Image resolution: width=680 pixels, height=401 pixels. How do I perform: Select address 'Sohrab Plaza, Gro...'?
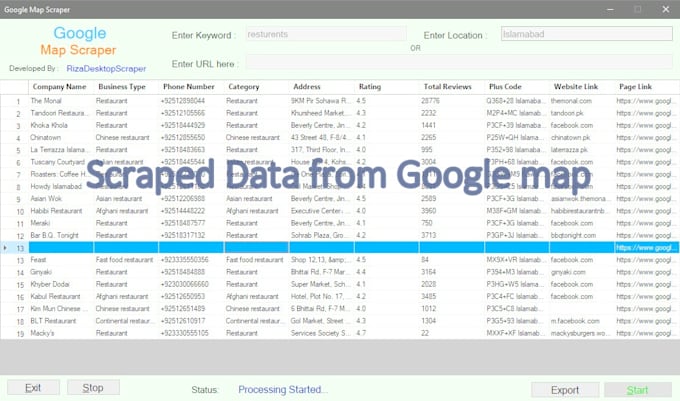click(322, 235)
